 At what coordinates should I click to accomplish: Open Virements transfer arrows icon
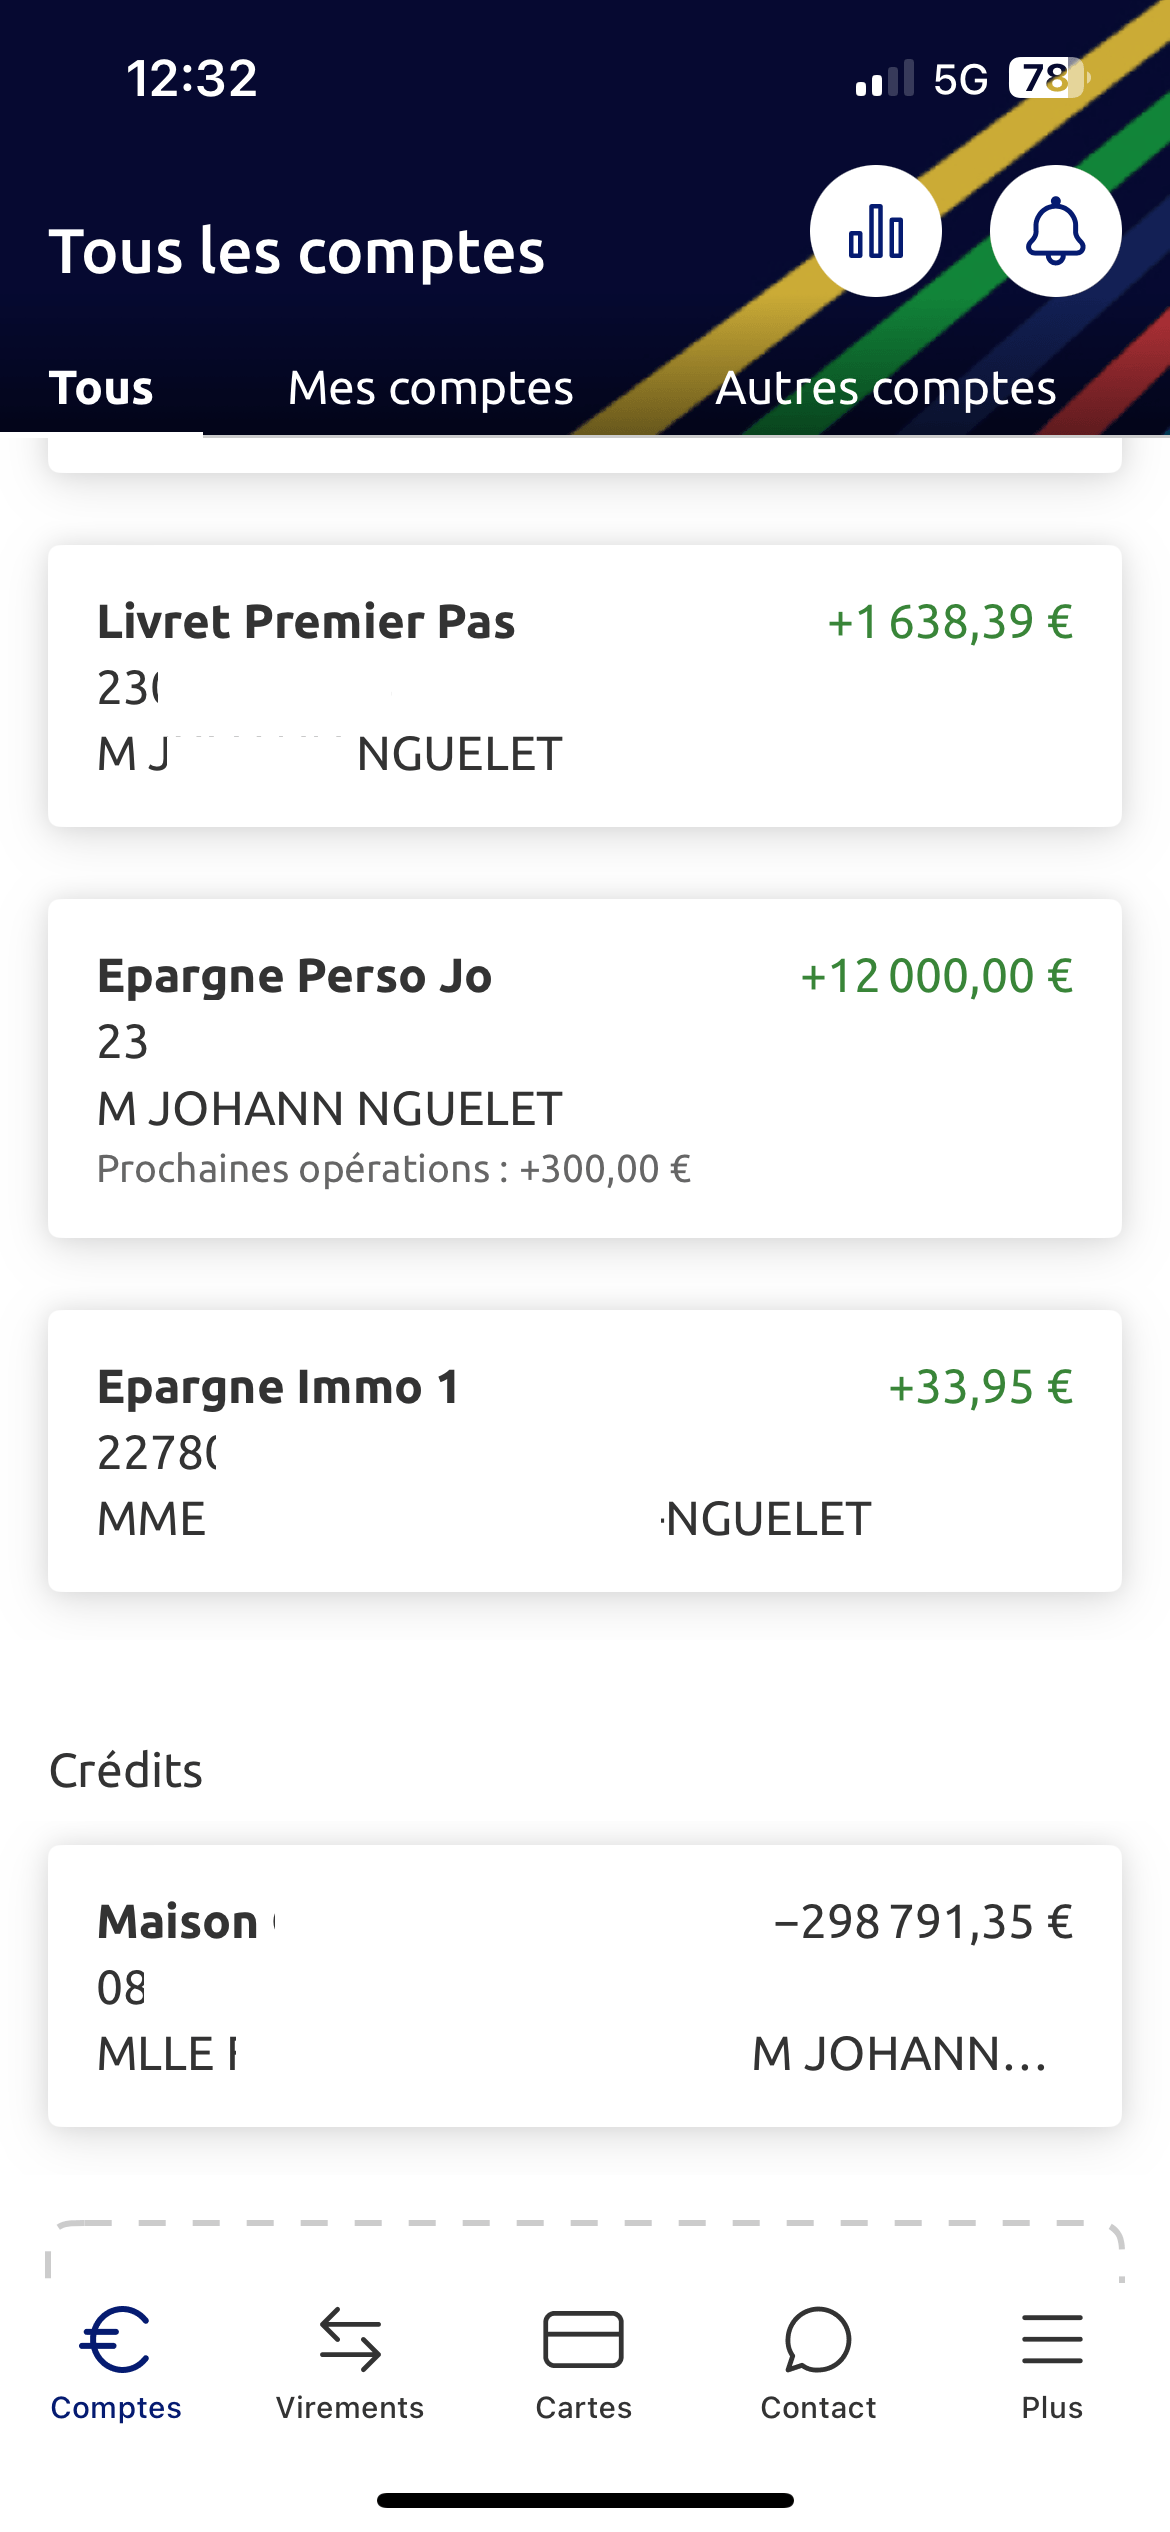pyautogui.click(x=350, y=2340)
